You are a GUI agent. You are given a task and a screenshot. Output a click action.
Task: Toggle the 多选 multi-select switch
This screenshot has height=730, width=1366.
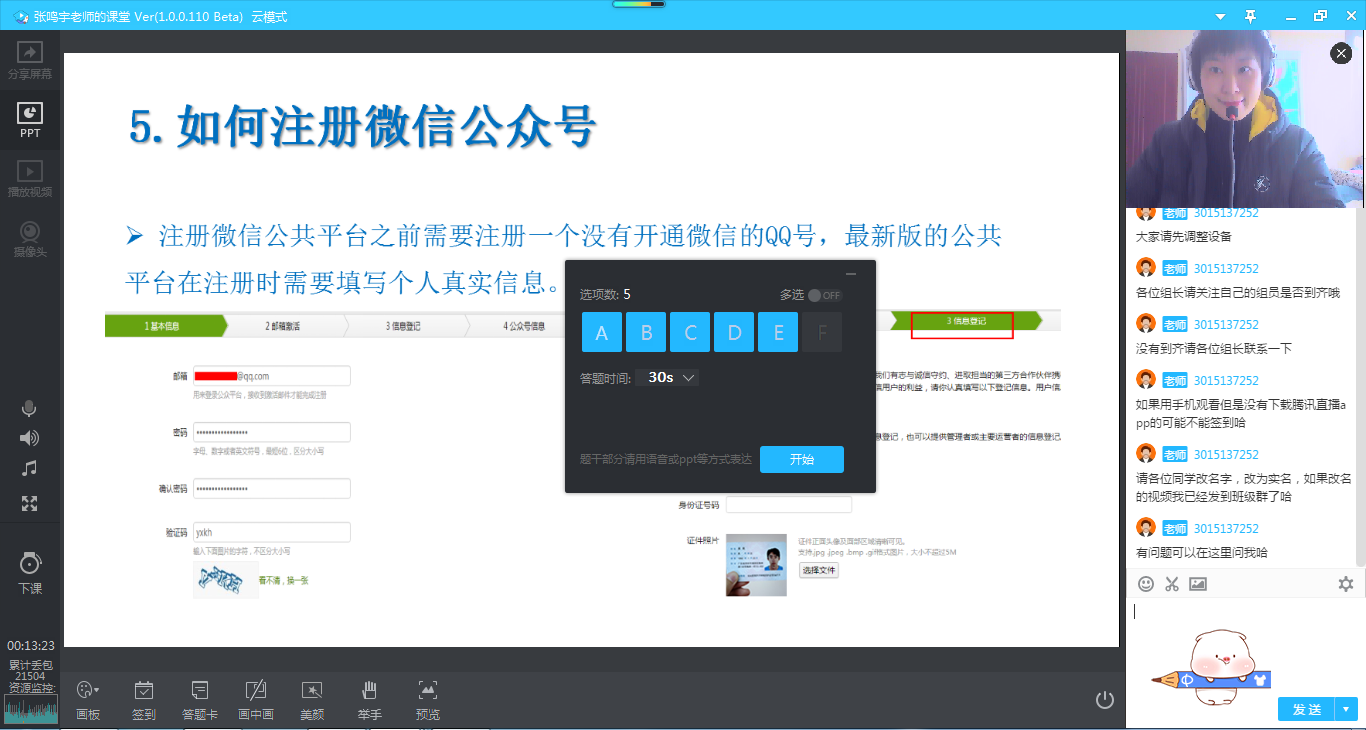tap(825, 295)
